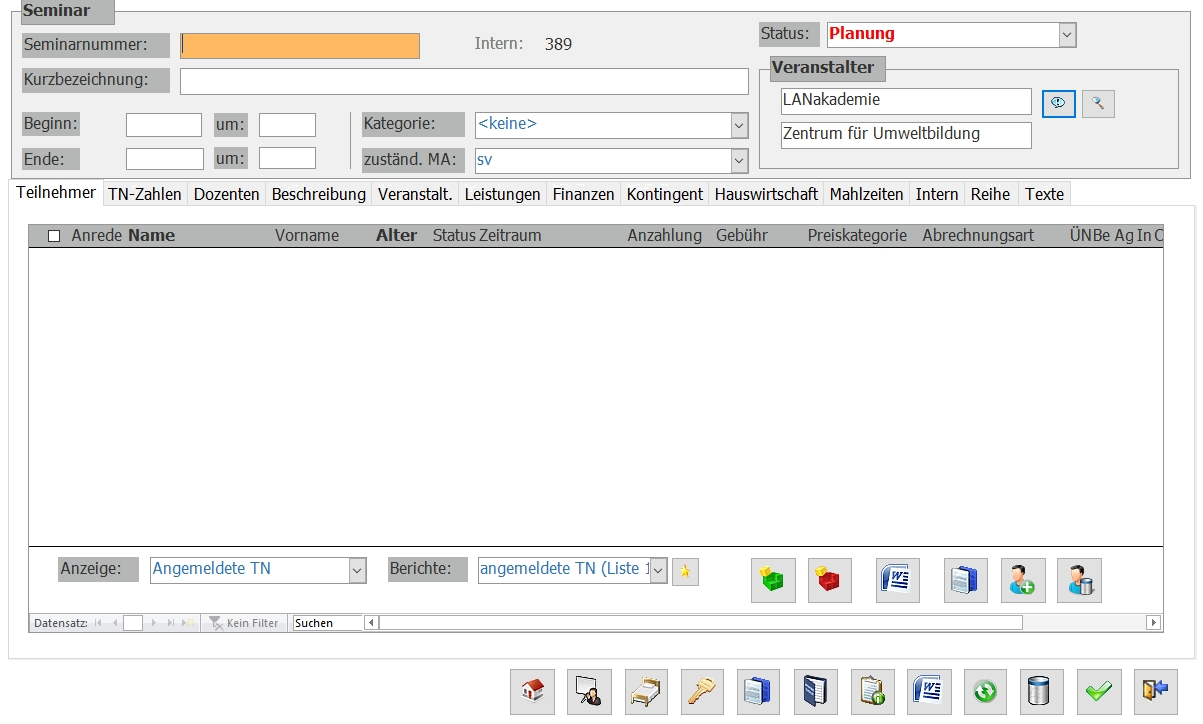Sort the list by the Name column header

(151, 236)
